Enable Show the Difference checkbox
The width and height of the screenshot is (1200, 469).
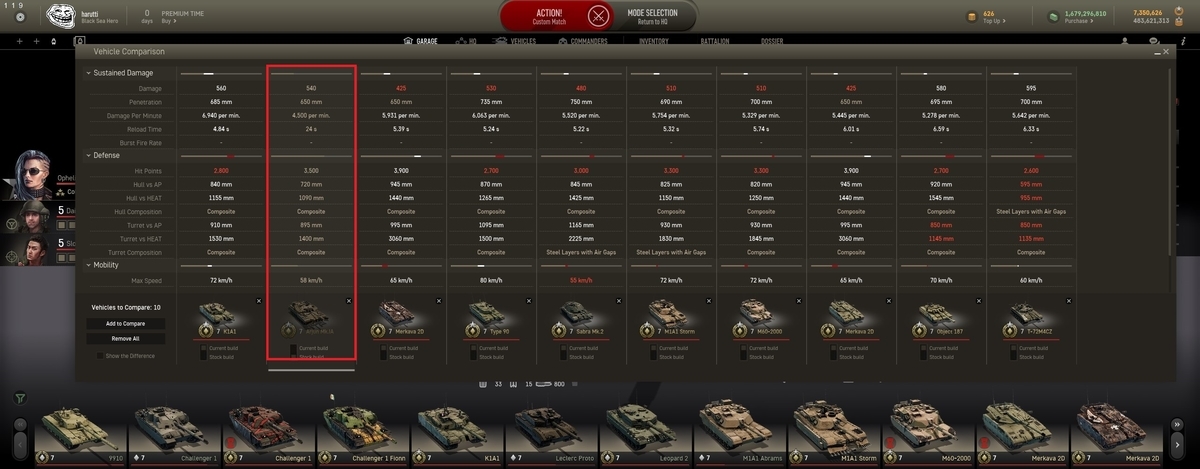(100, 355)
